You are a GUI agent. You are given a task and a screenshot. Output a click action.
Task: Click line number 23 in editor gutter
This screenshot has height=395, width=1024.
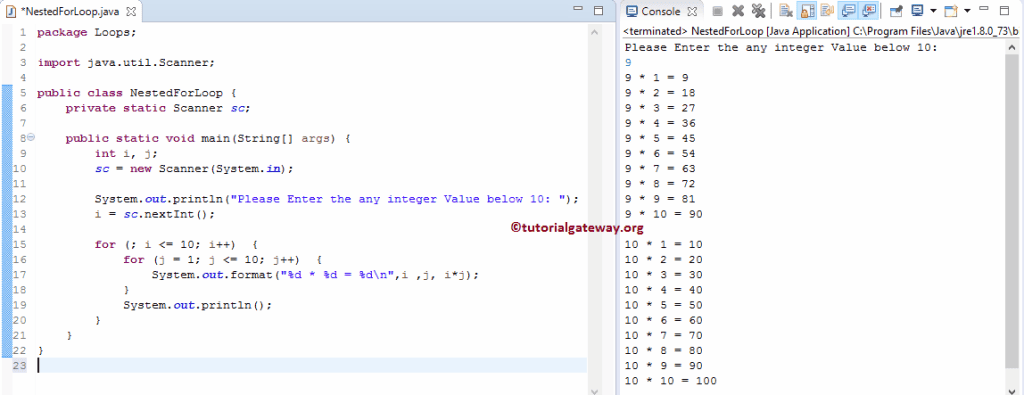click(20, 366)
